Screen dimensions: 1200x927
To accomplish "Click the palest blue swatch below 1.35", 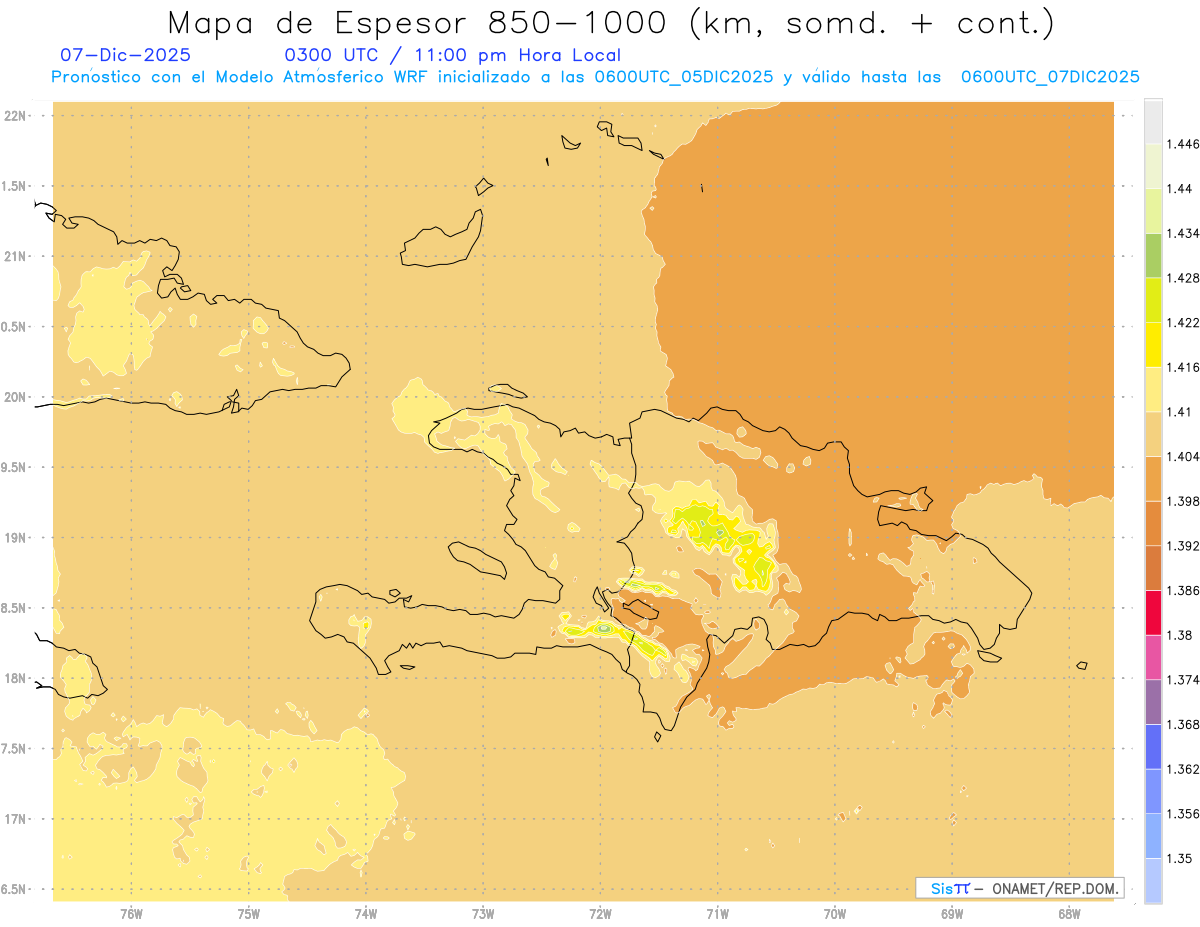I will click(x=1153, y=881).
